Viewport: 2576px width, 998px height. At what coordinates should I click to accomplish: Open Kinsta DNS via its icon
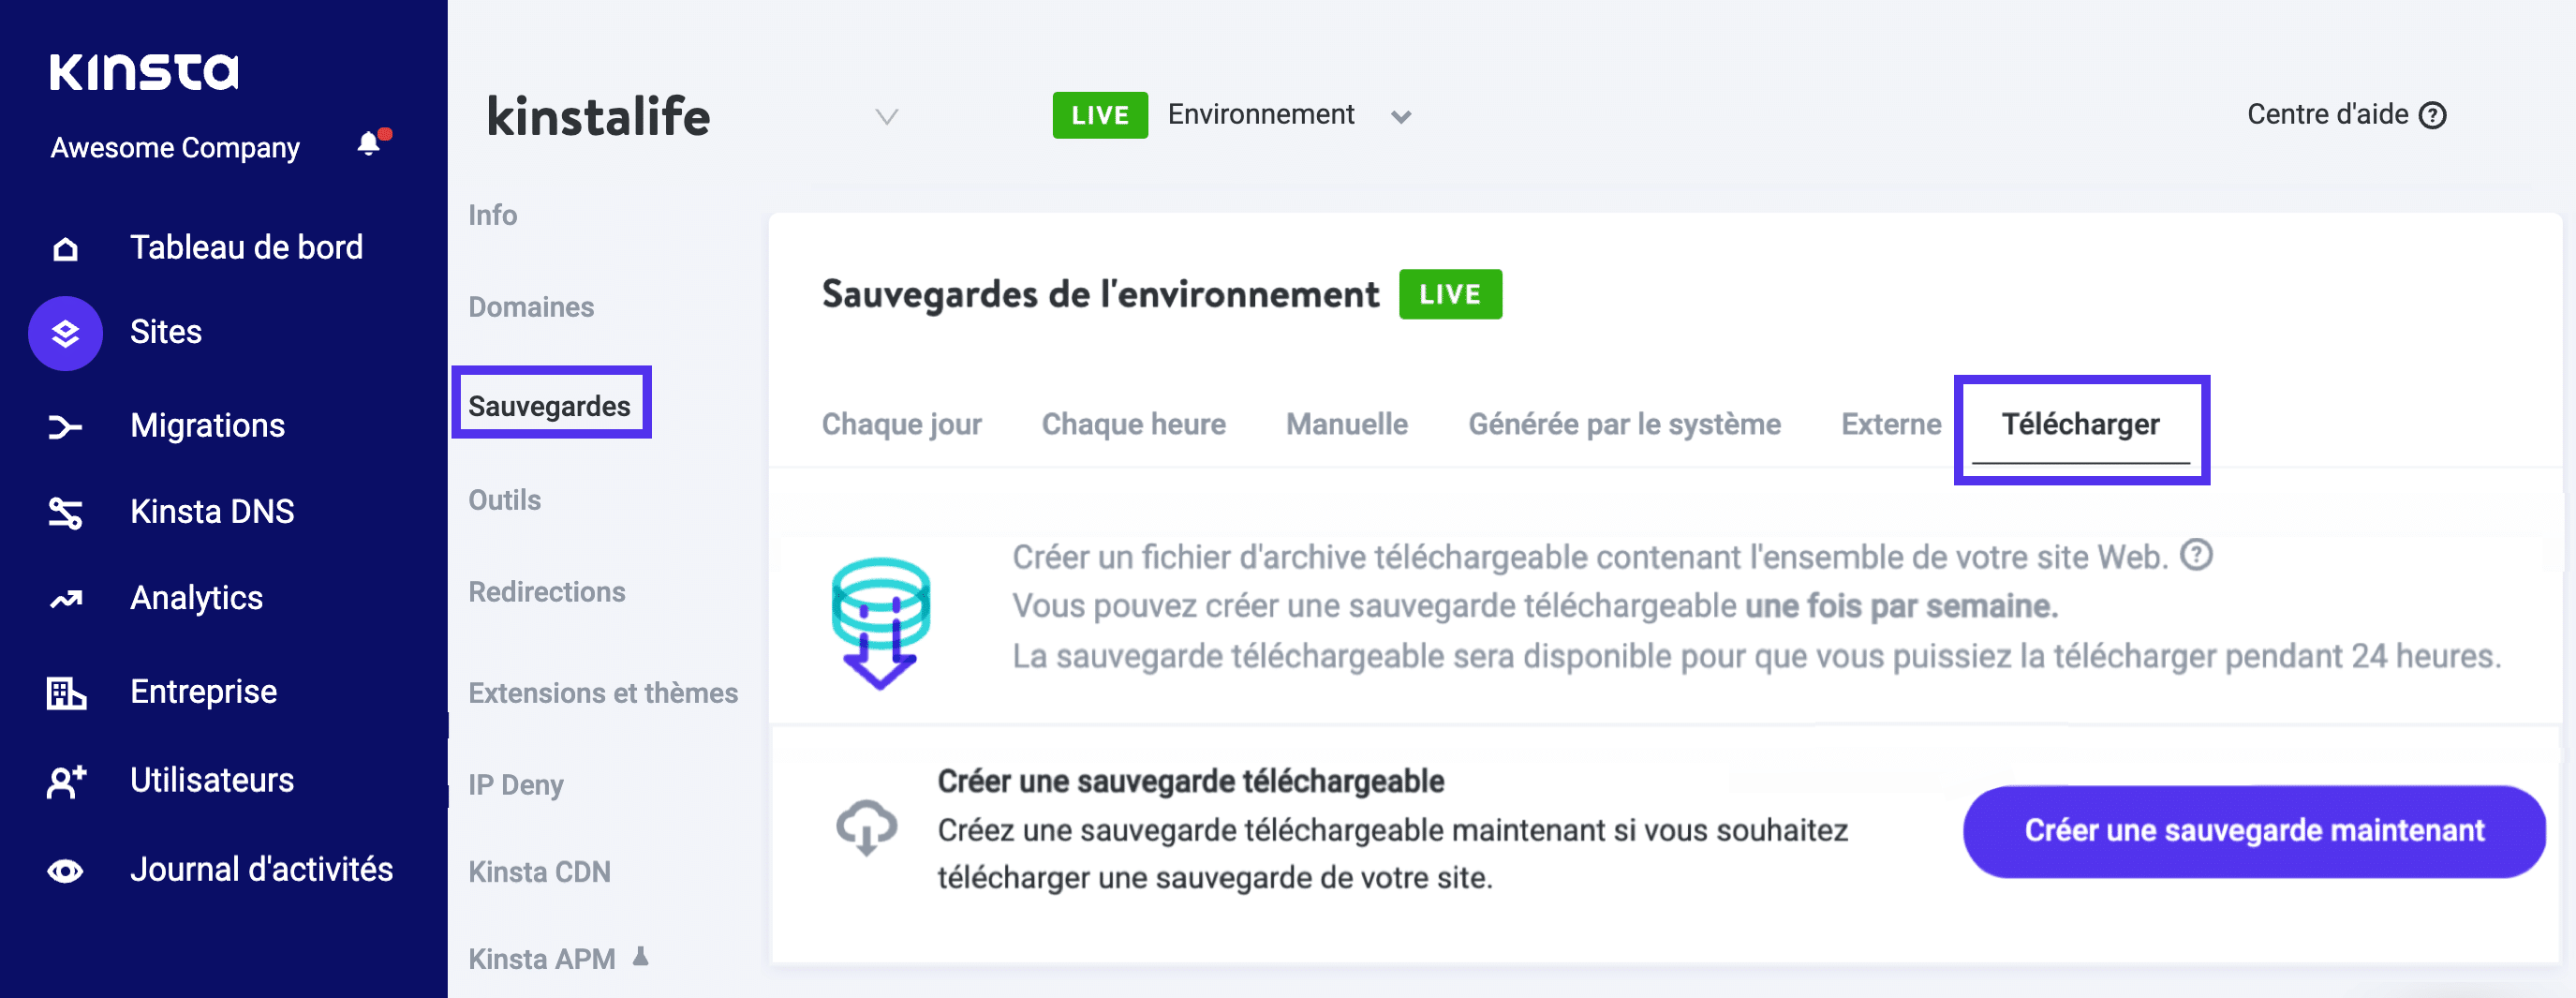point(64,512)
